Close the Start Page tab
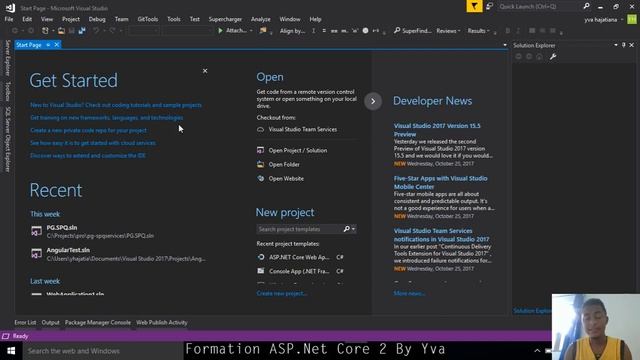The image size is (640, 360). [x=57, y=45]
